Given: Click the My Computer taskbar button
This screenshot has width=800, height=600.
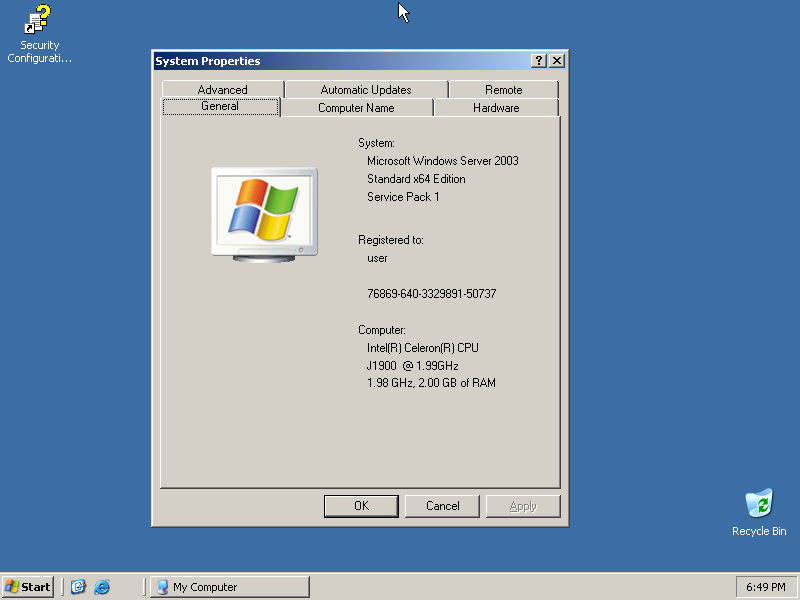Looking at the screenshot, I should coord(230,587).
